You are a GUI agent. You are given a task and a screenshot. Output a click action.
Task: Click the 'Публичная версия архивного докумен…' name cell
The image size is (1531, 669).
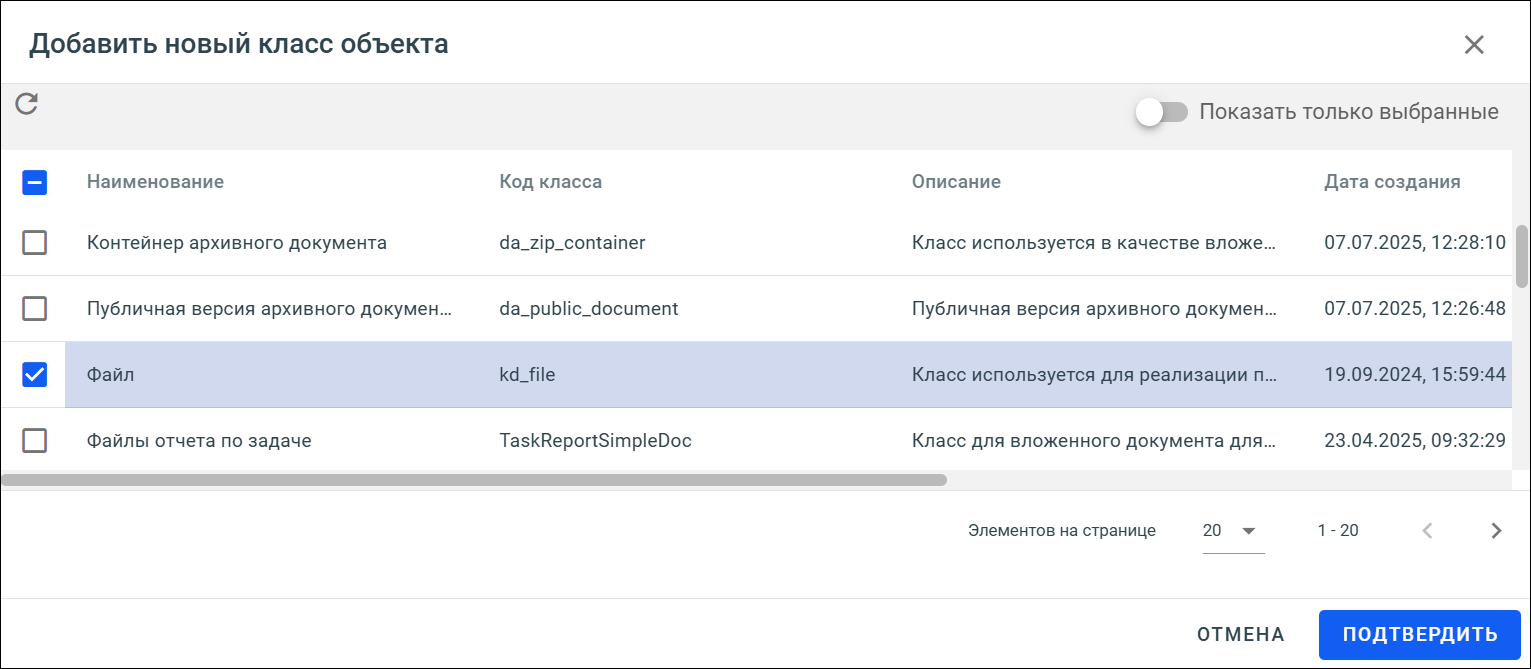270,309
